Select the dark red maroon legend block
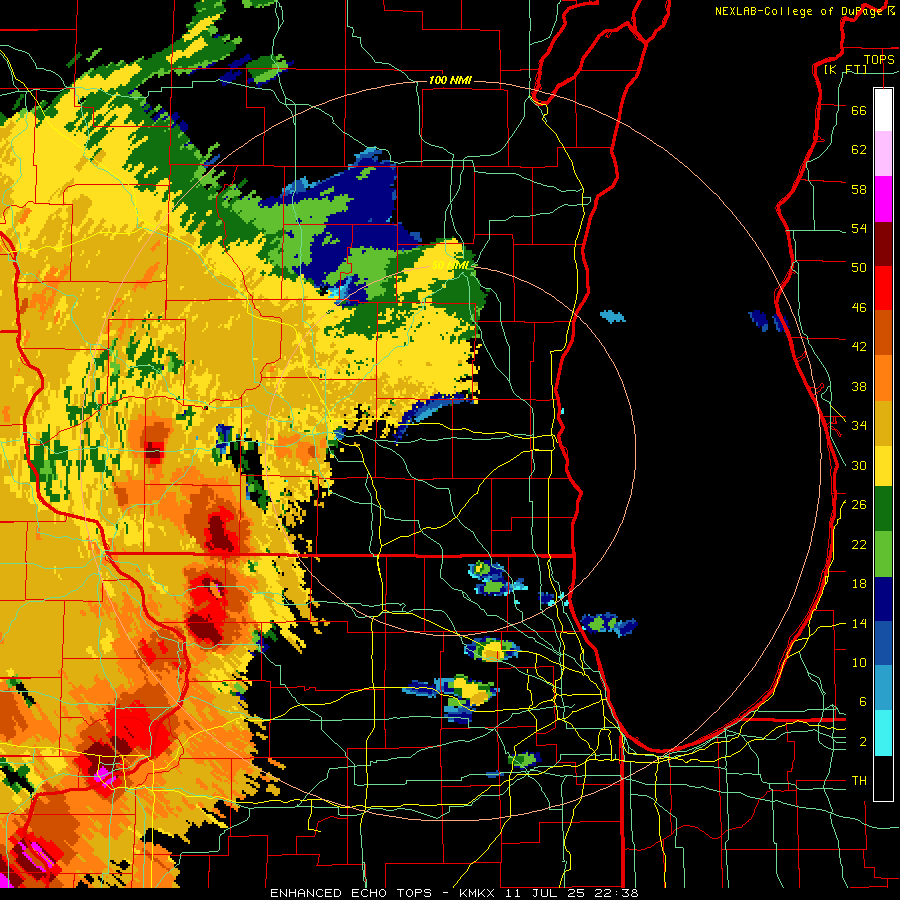Screen dimensions: 900x900 (883, 244)
